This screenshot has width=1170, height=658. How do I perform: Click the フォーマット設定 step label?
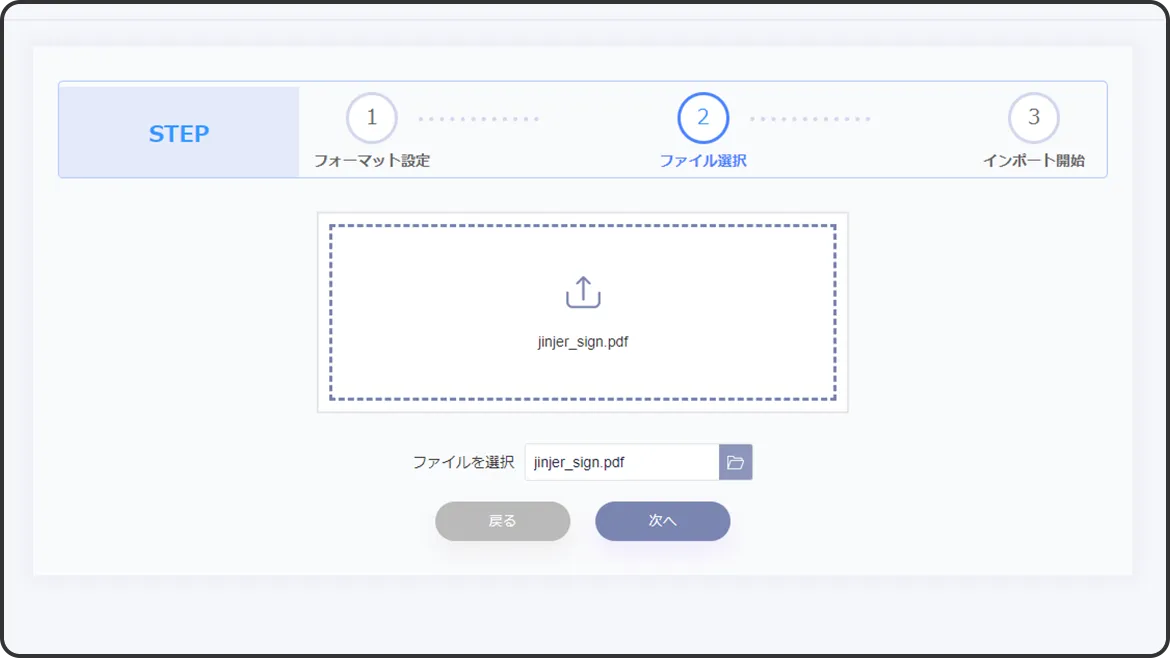pos(372,161)
